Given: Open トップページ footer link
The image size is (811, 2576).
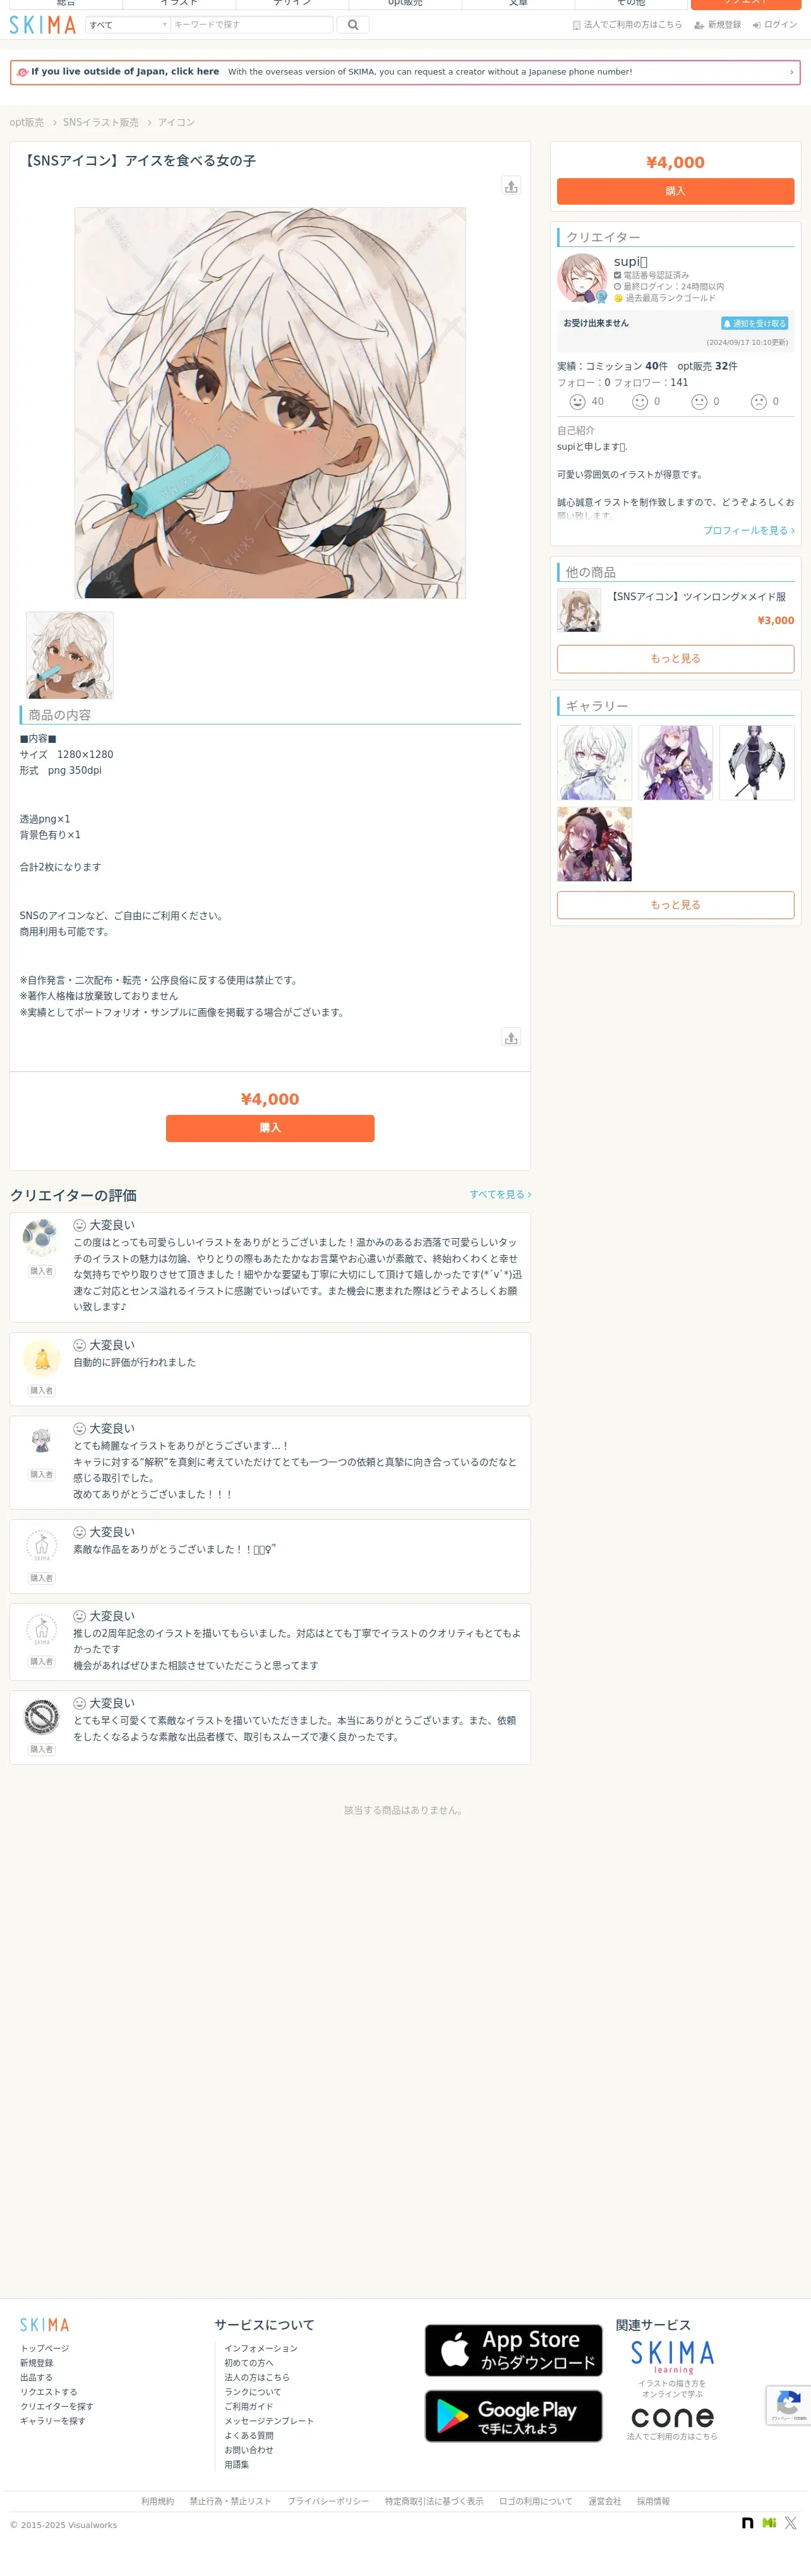Looking at the screenshot, I should pyautogui.click(x=45, y=2348).
